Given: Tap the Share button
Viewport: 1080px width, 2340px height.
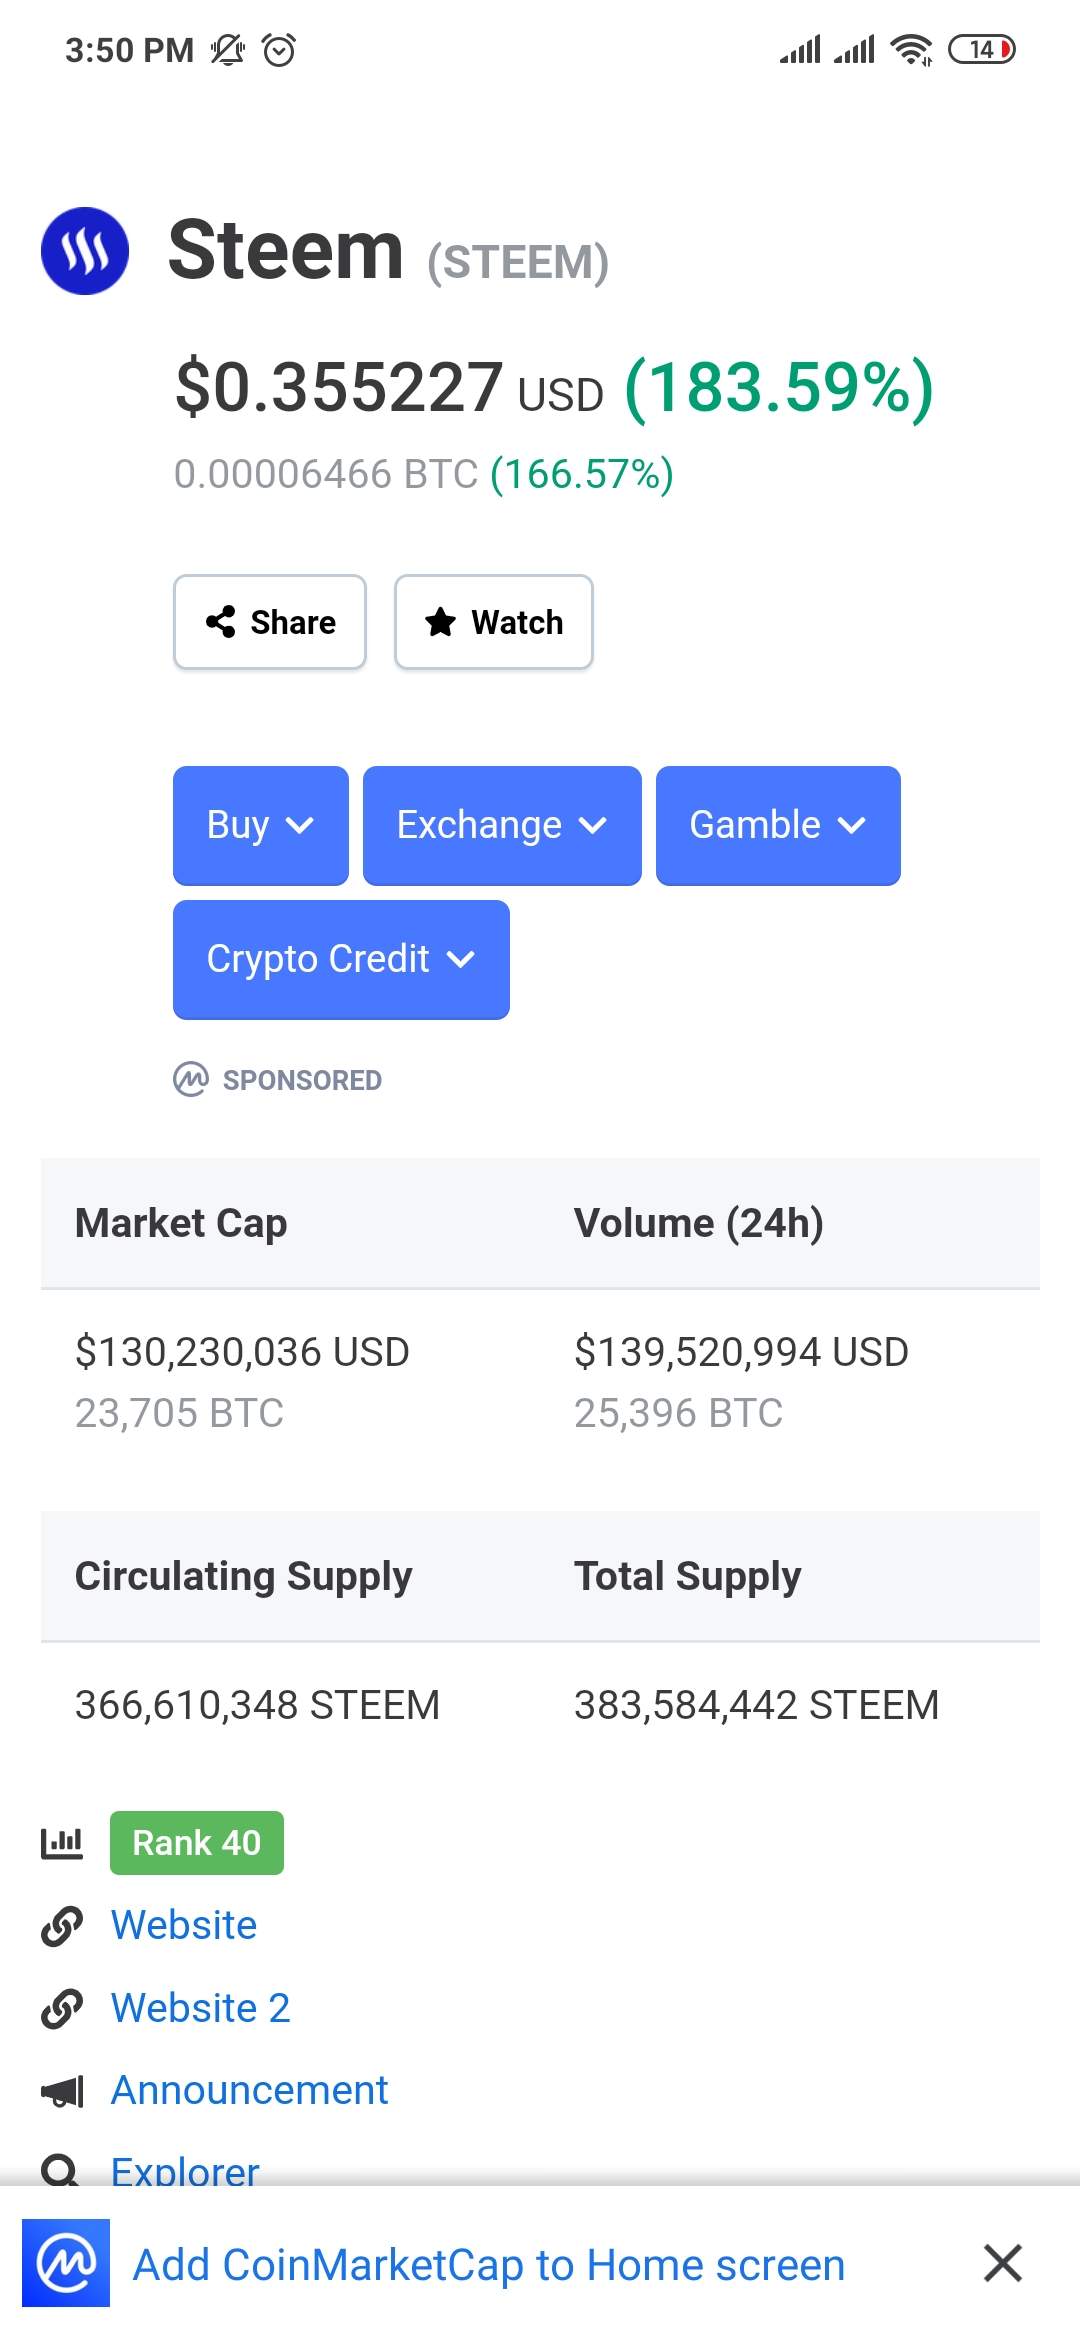Looking at the screenshot, I should pos(270,622).
